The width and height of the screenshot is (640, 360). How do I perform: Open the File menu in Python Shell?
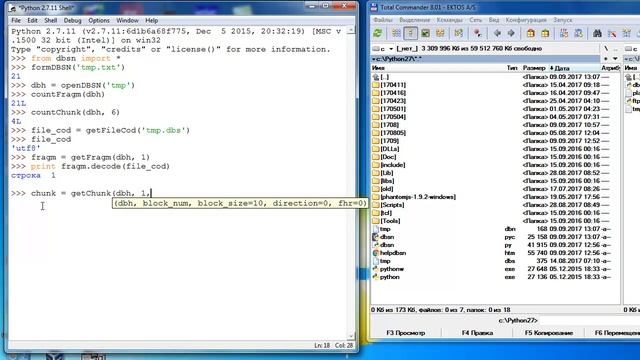(16, 20)
